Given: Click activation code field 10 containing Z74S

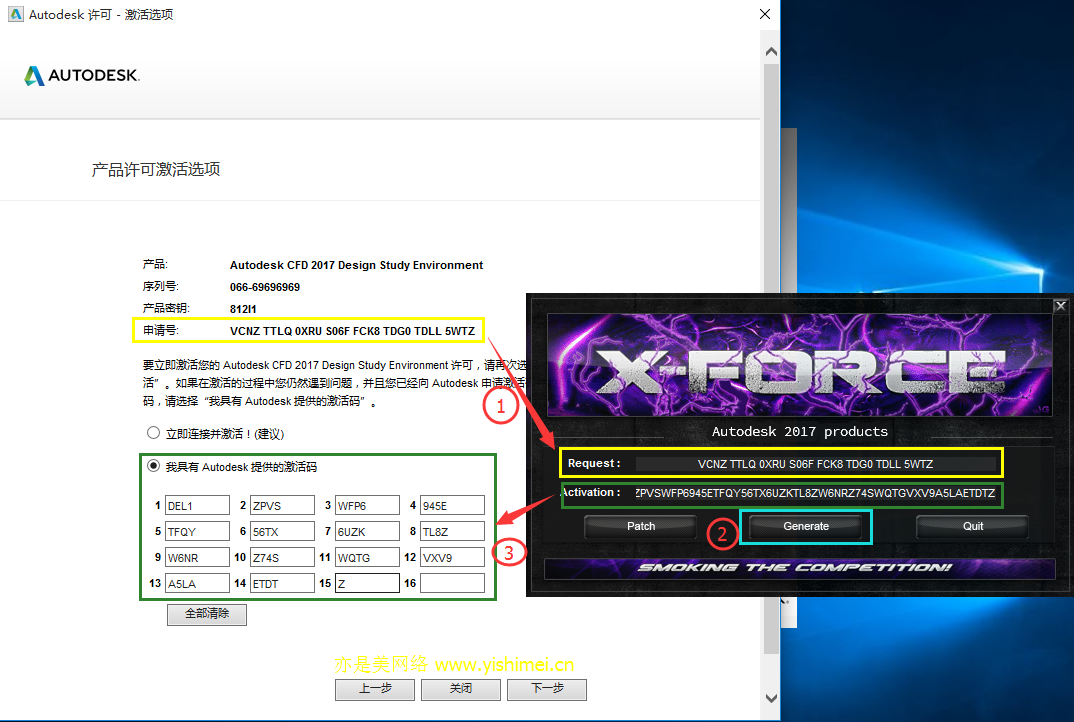Looking at the screenshot, I should 282,558.
